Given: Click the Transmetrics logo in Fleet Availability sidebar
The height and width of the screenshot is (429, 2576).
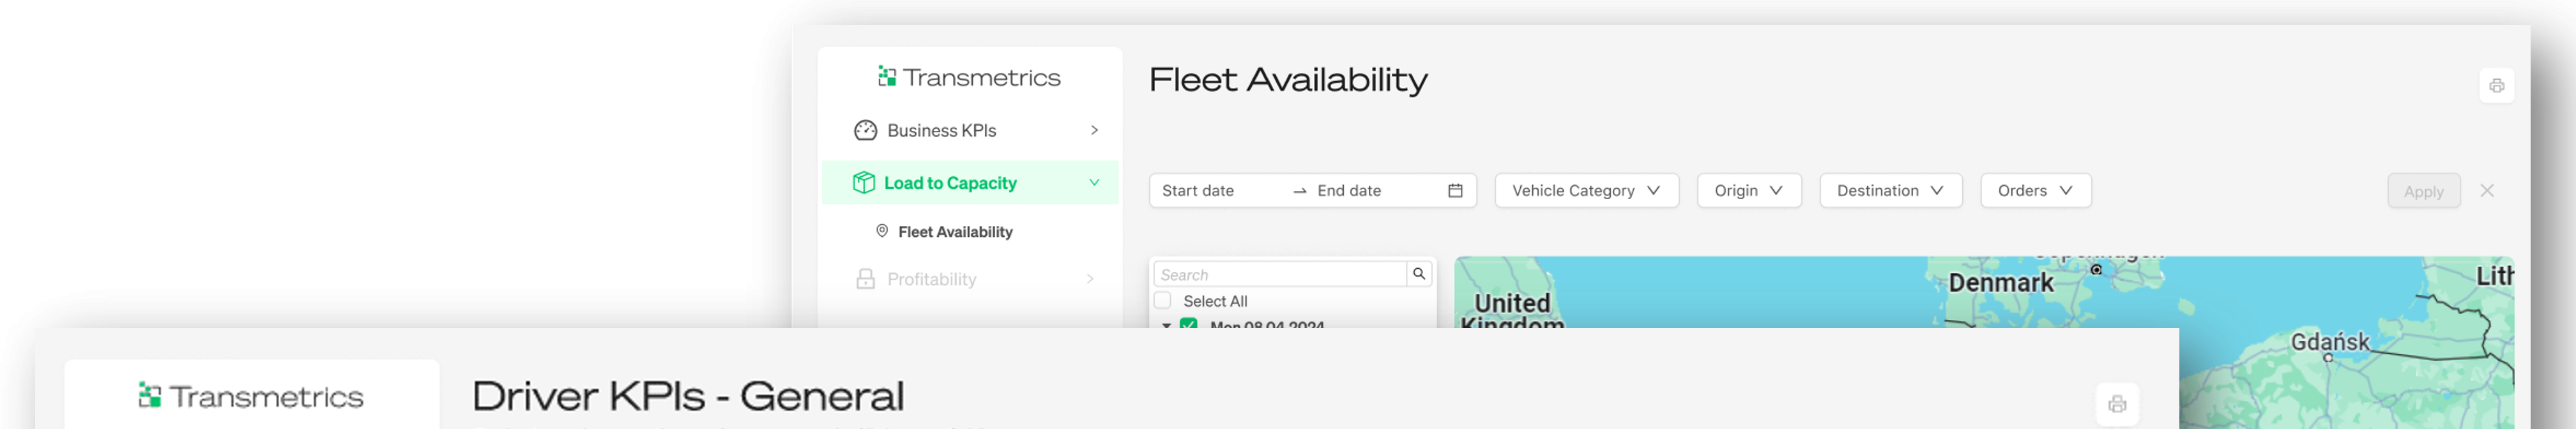Looking at the screenshot, I should 969,77.
